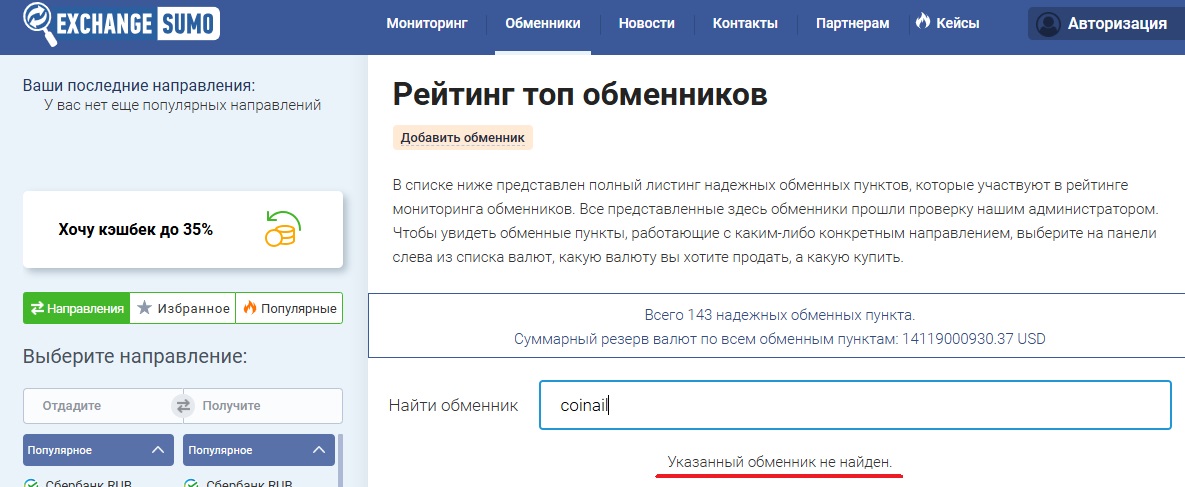Click the Выберите направление heading
Image resolution: width=1185 pixels, height=487 pixels.
click(135, 356)
